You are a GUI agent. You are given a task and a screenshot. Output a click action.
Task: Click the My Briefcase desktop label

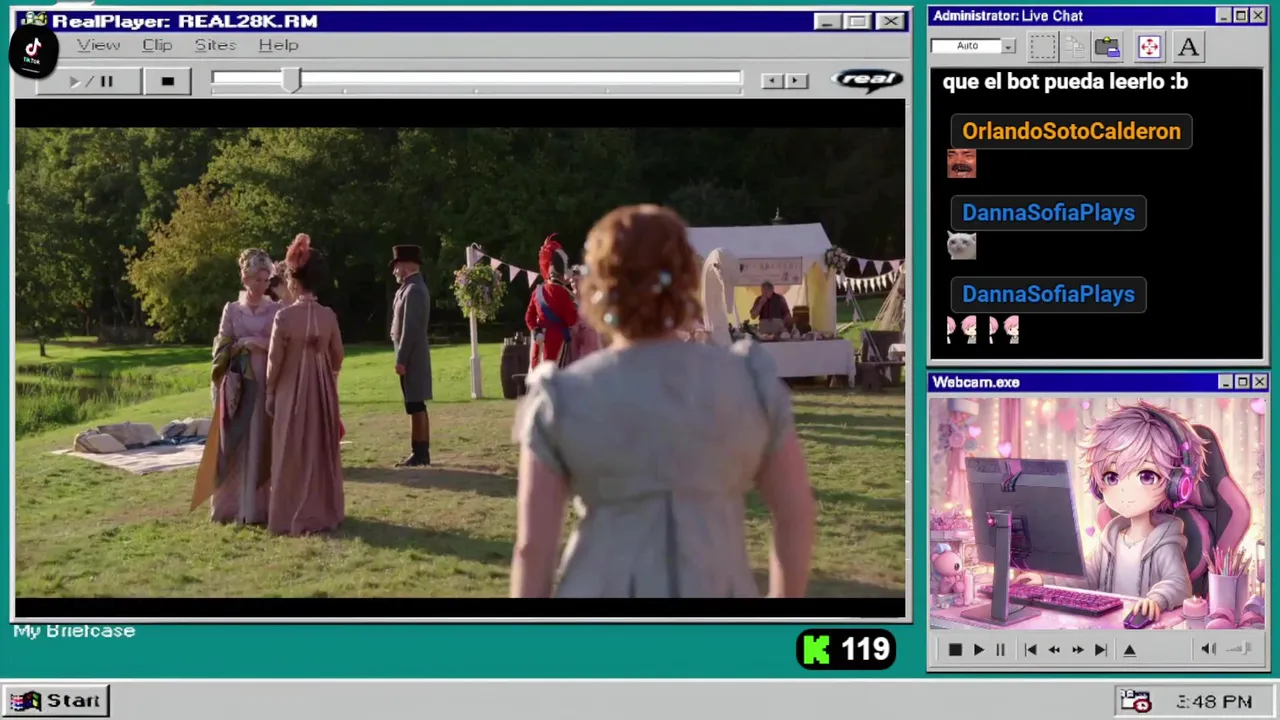click(x=74, y=631)
